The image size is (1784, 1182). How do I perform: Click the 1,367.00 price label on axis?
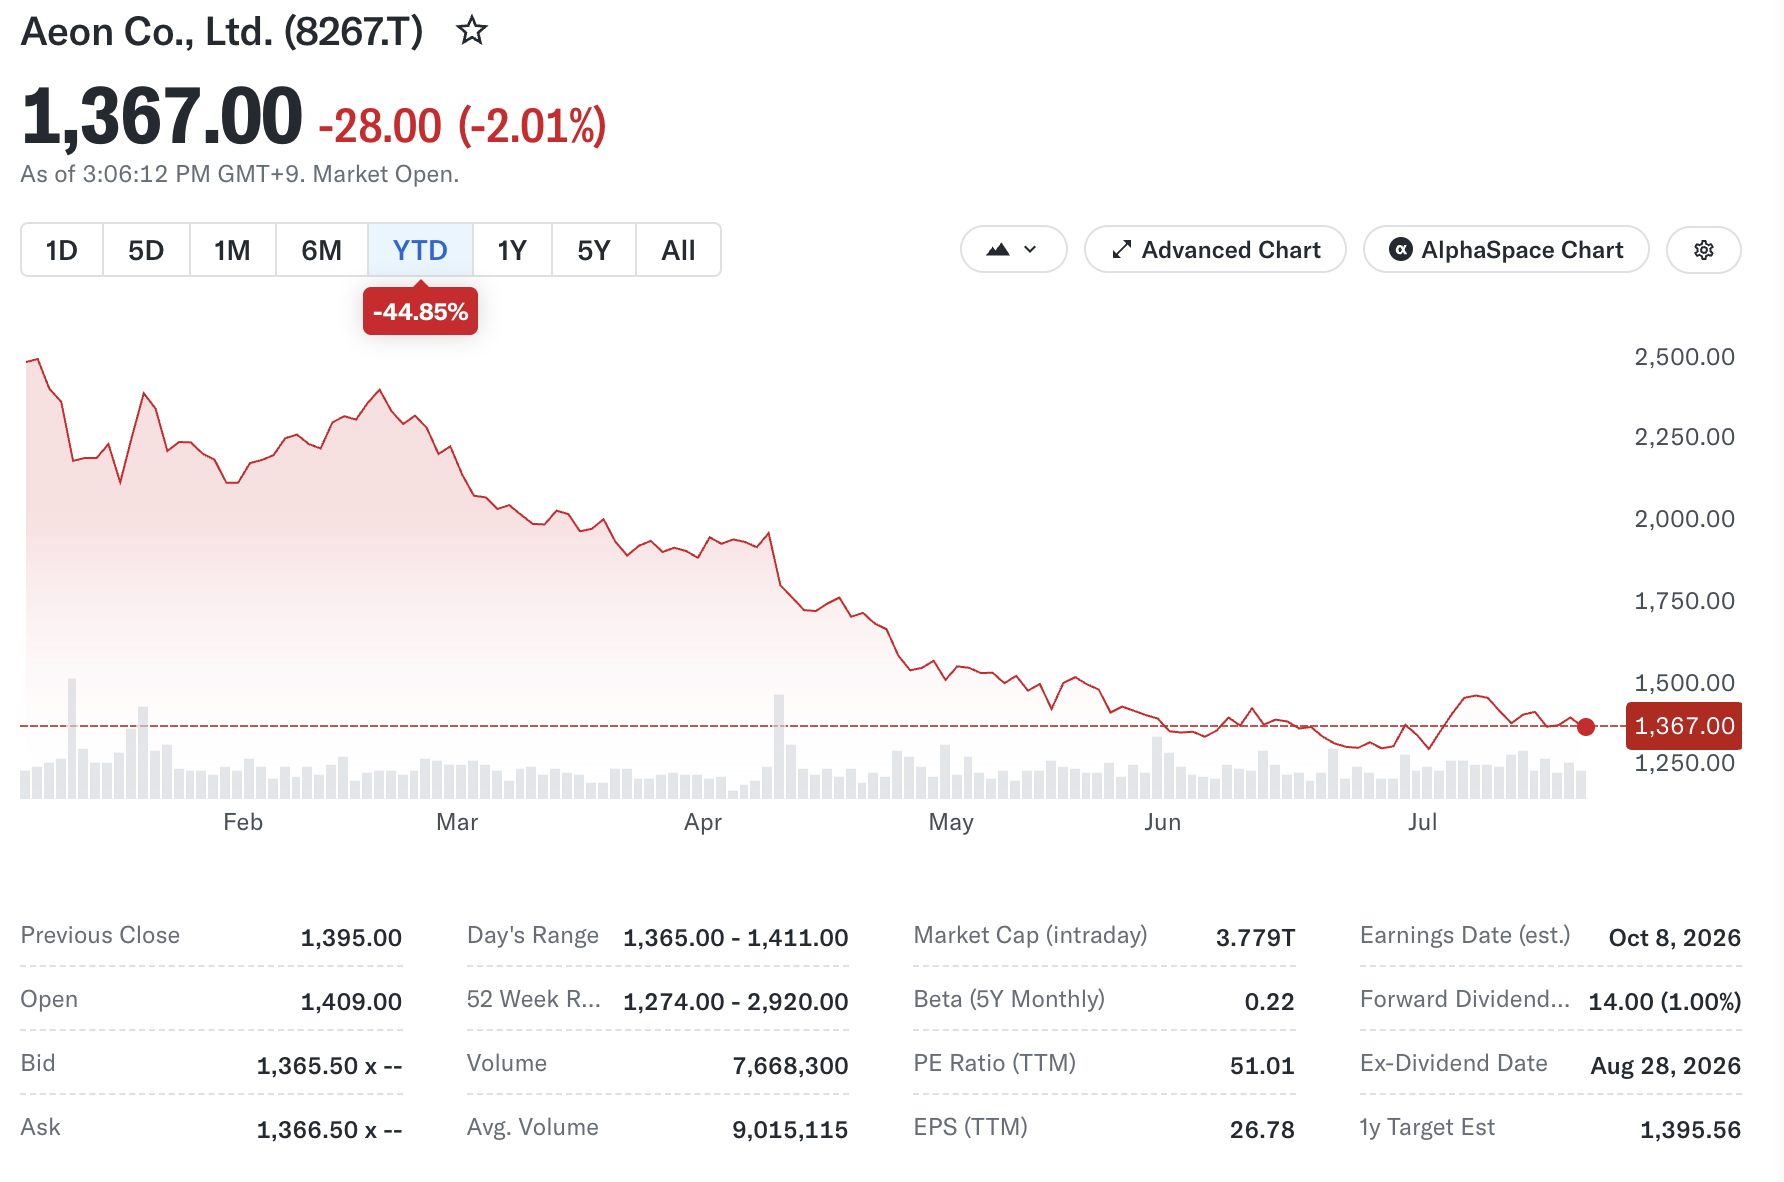[x=1684, y=726]
